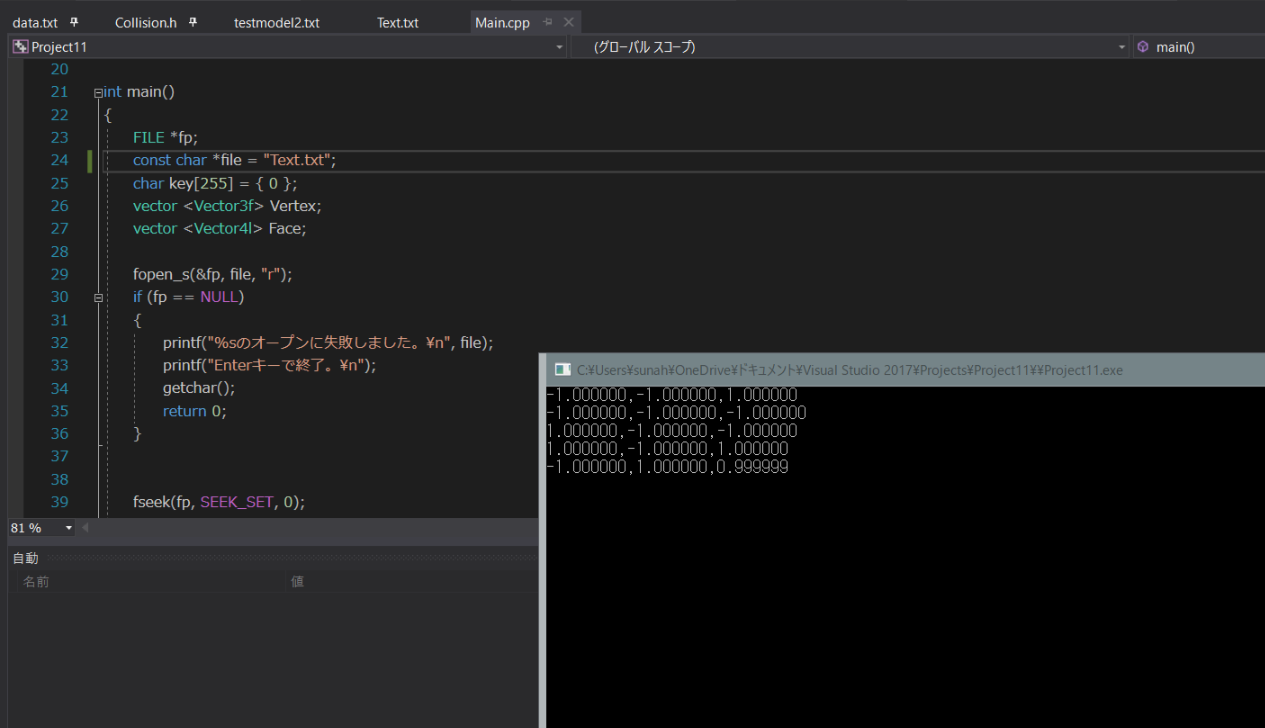Screen dimensions: 1265x728
Task: Click console output -1.000000,-1.000000,1.000000 first line
Action: (x=672, y=395)
